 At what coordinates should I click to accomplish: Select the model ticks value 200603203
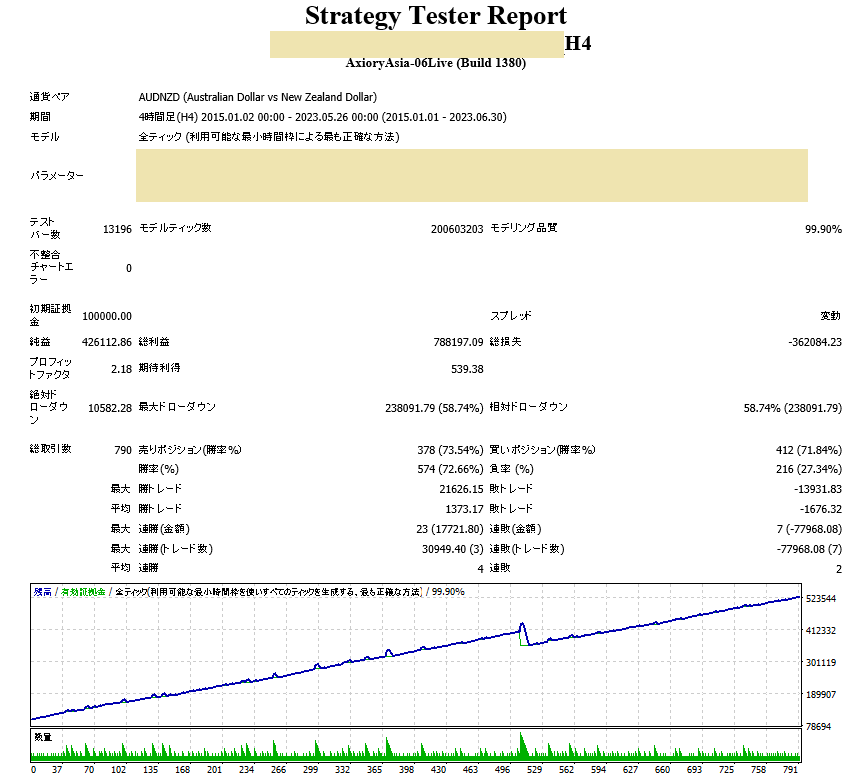[457, 229]
